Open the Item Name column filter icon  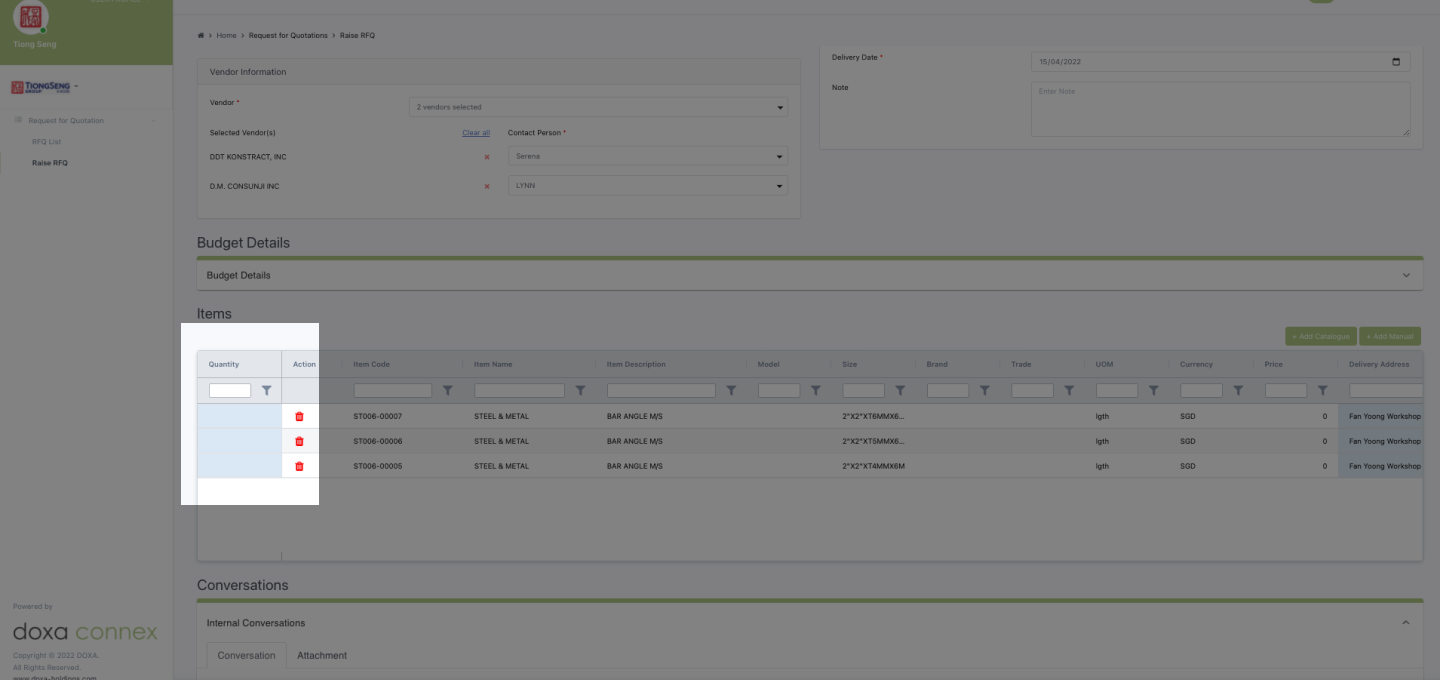[580, 391]
